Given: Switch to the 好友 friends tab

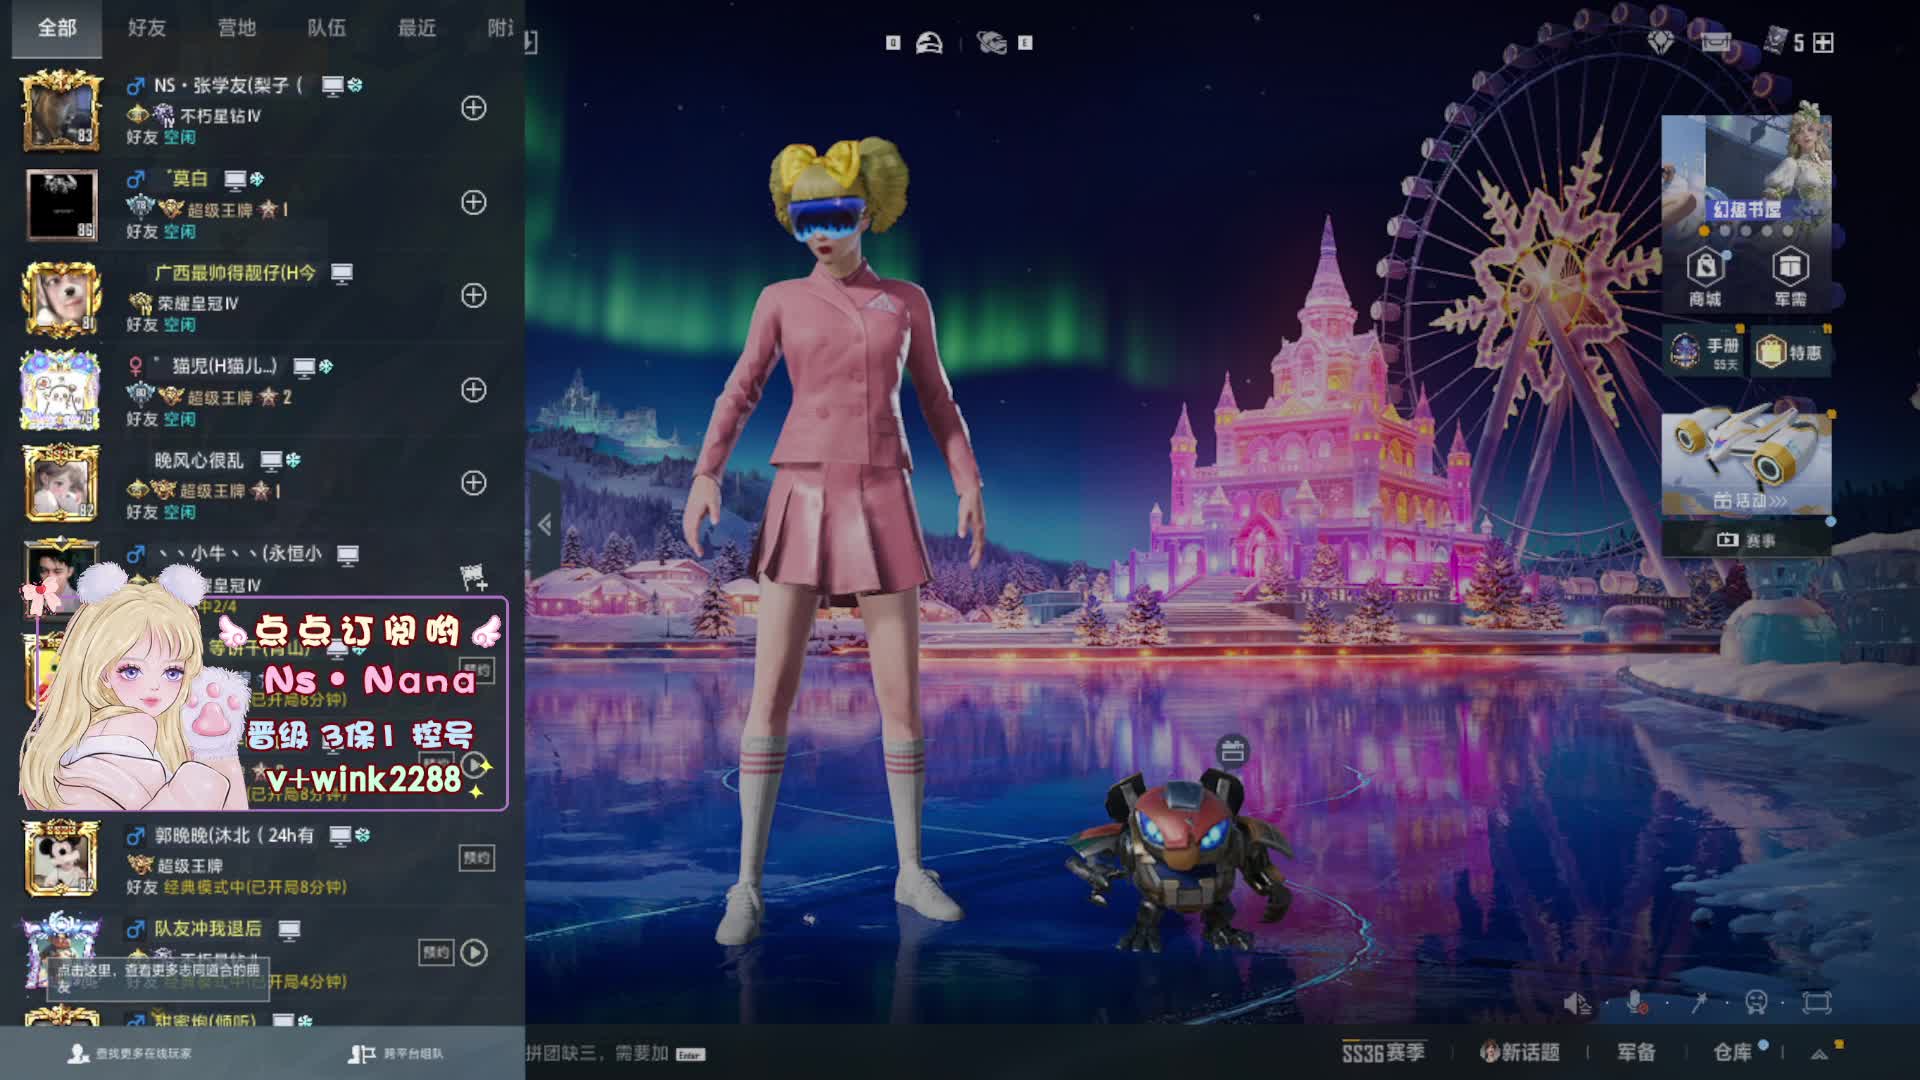Looking at the screenshot, I should (147, 28).
